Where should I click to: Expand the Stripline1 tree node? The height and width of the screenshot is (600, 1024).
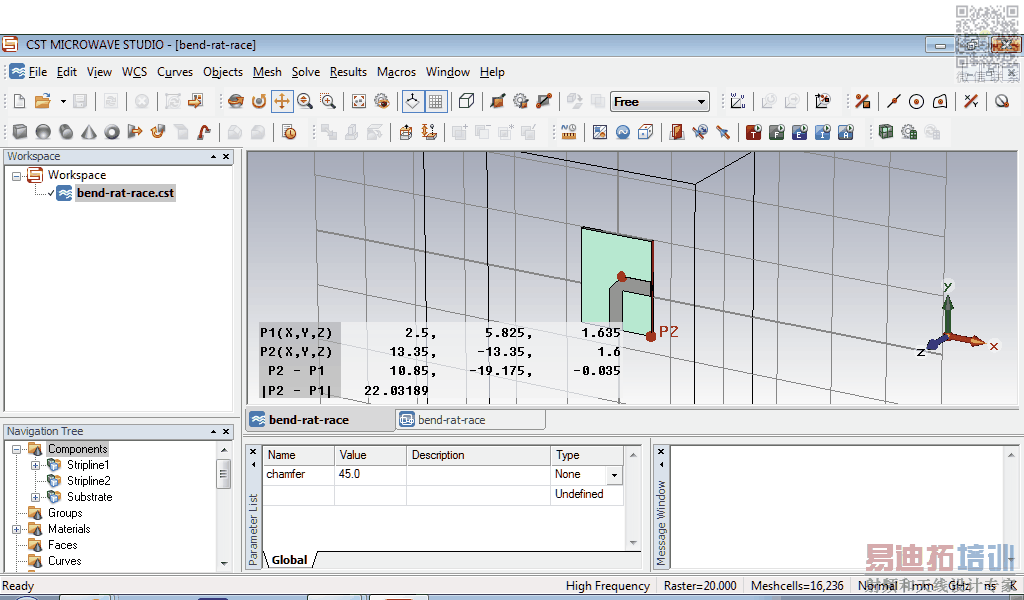tap(36, 465)
